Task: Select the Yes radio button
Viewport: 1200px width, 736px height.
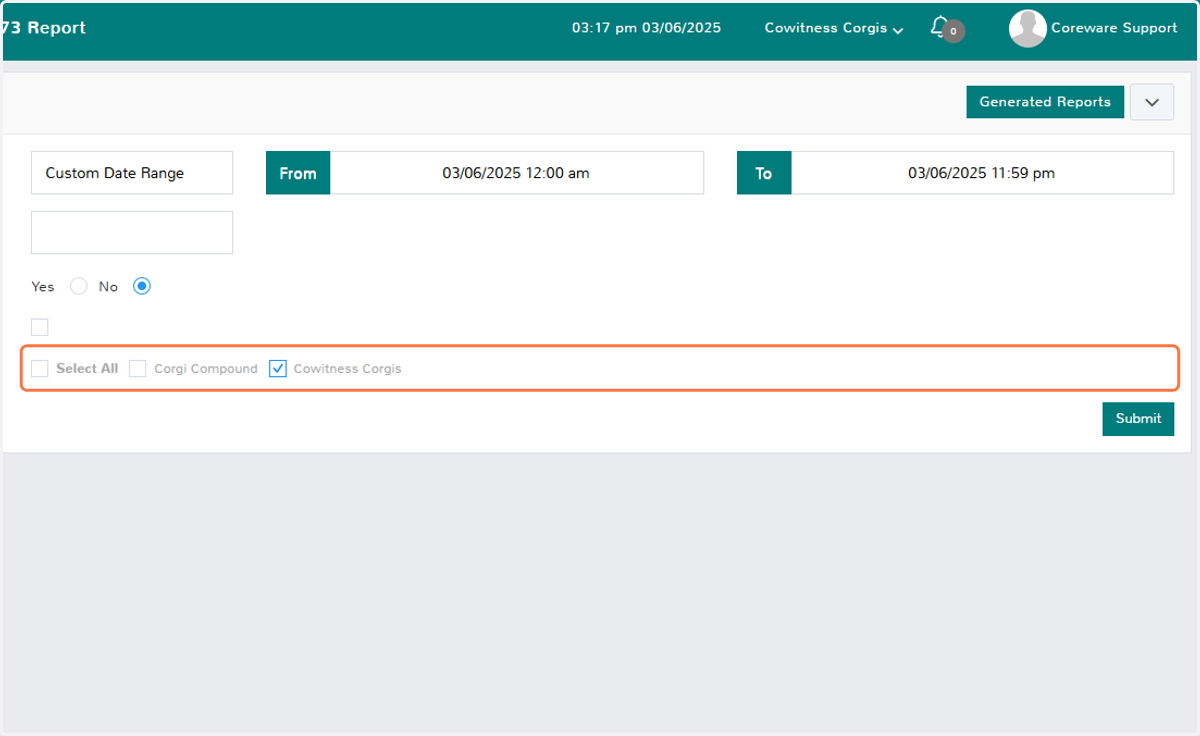Action: point(79,286)
